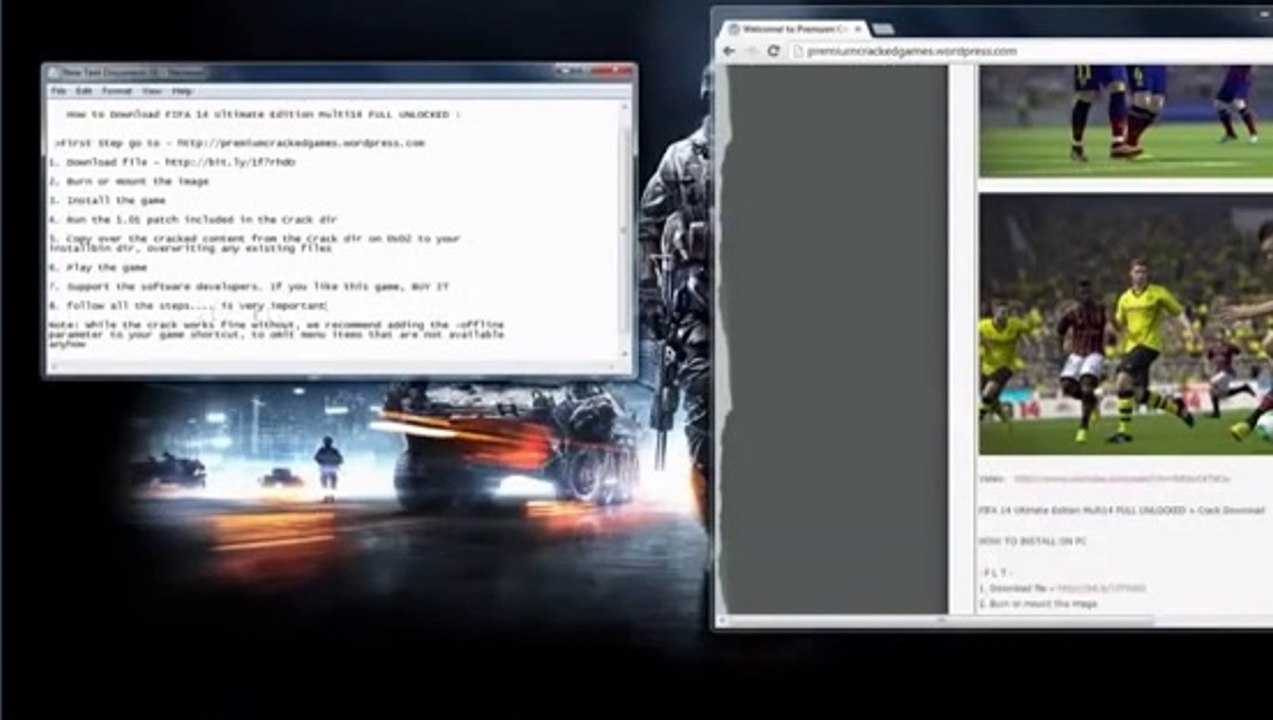Click the '4. Run the 1.01 patch' line
Image resolution: width=1273 pixels, height=720 pixels.
pos(193,219)
